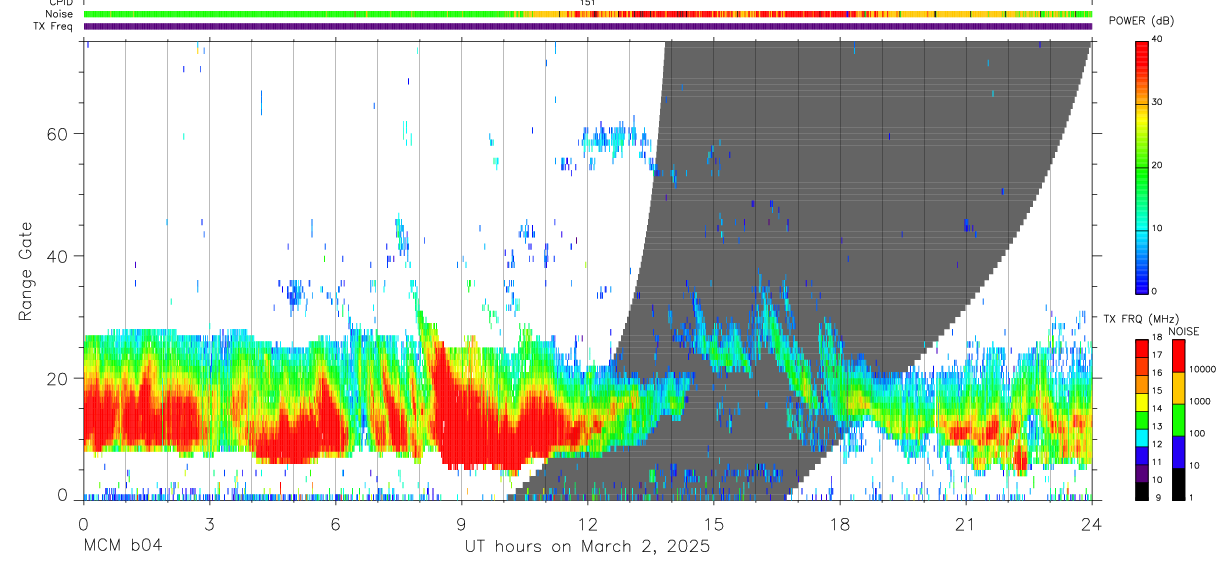
Task: Click the Range Gate axis tick '20'
Action: pos(56,378)
